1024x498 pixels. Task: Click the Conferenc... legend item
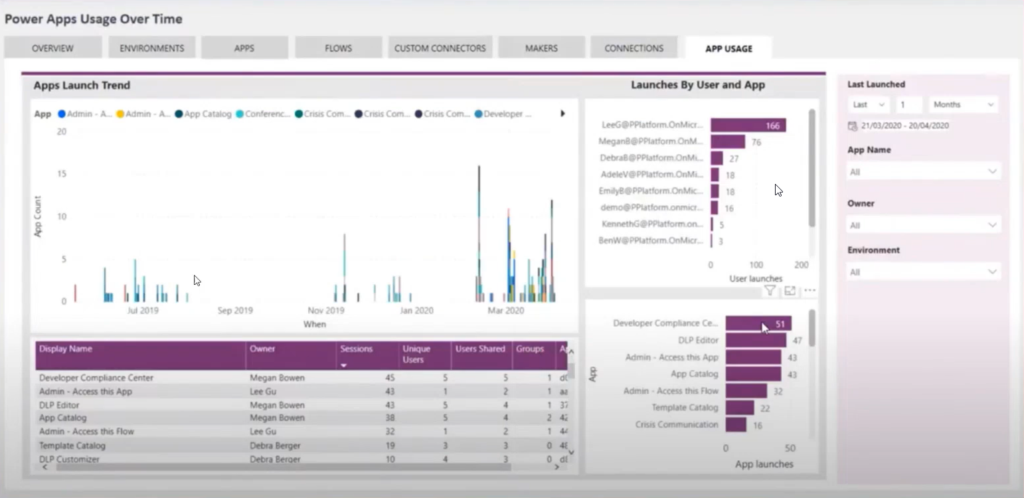(263, 114)
